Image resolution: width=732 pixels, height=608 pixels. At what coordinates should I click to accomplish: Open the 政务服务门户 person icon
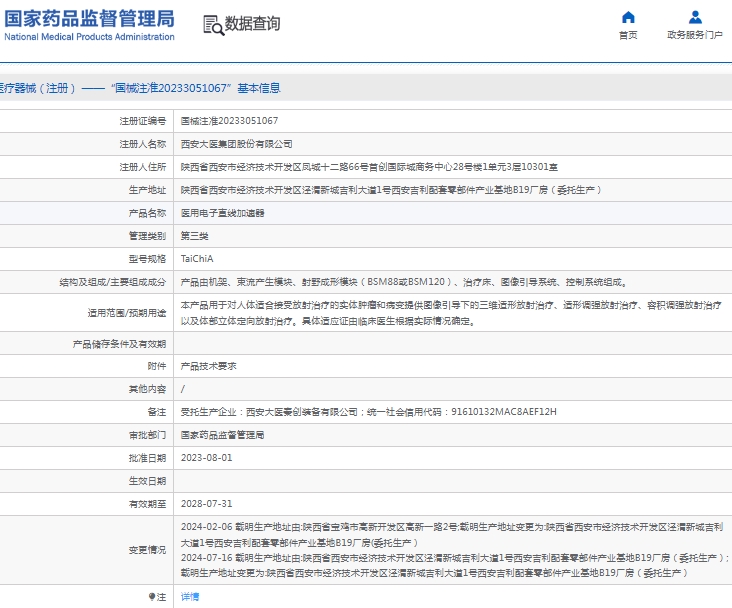click(695, 17)
